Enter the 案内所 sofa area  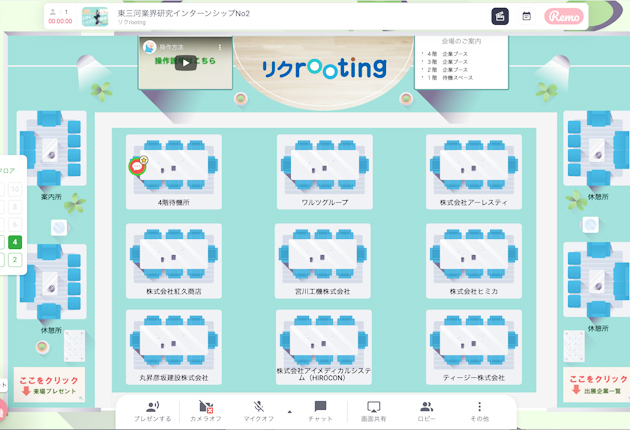pyautogui.click(x=51, y=148)
